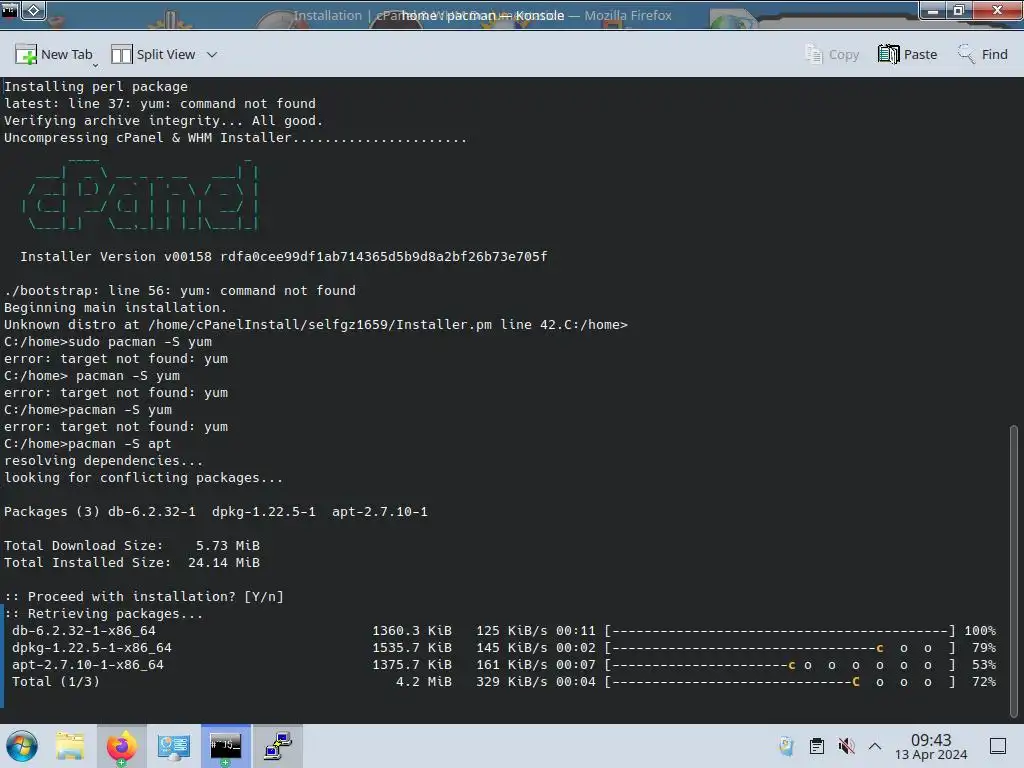The image size is (1024, 768).
Task: Open a new Konsole tab
Action: coord(54,55)
